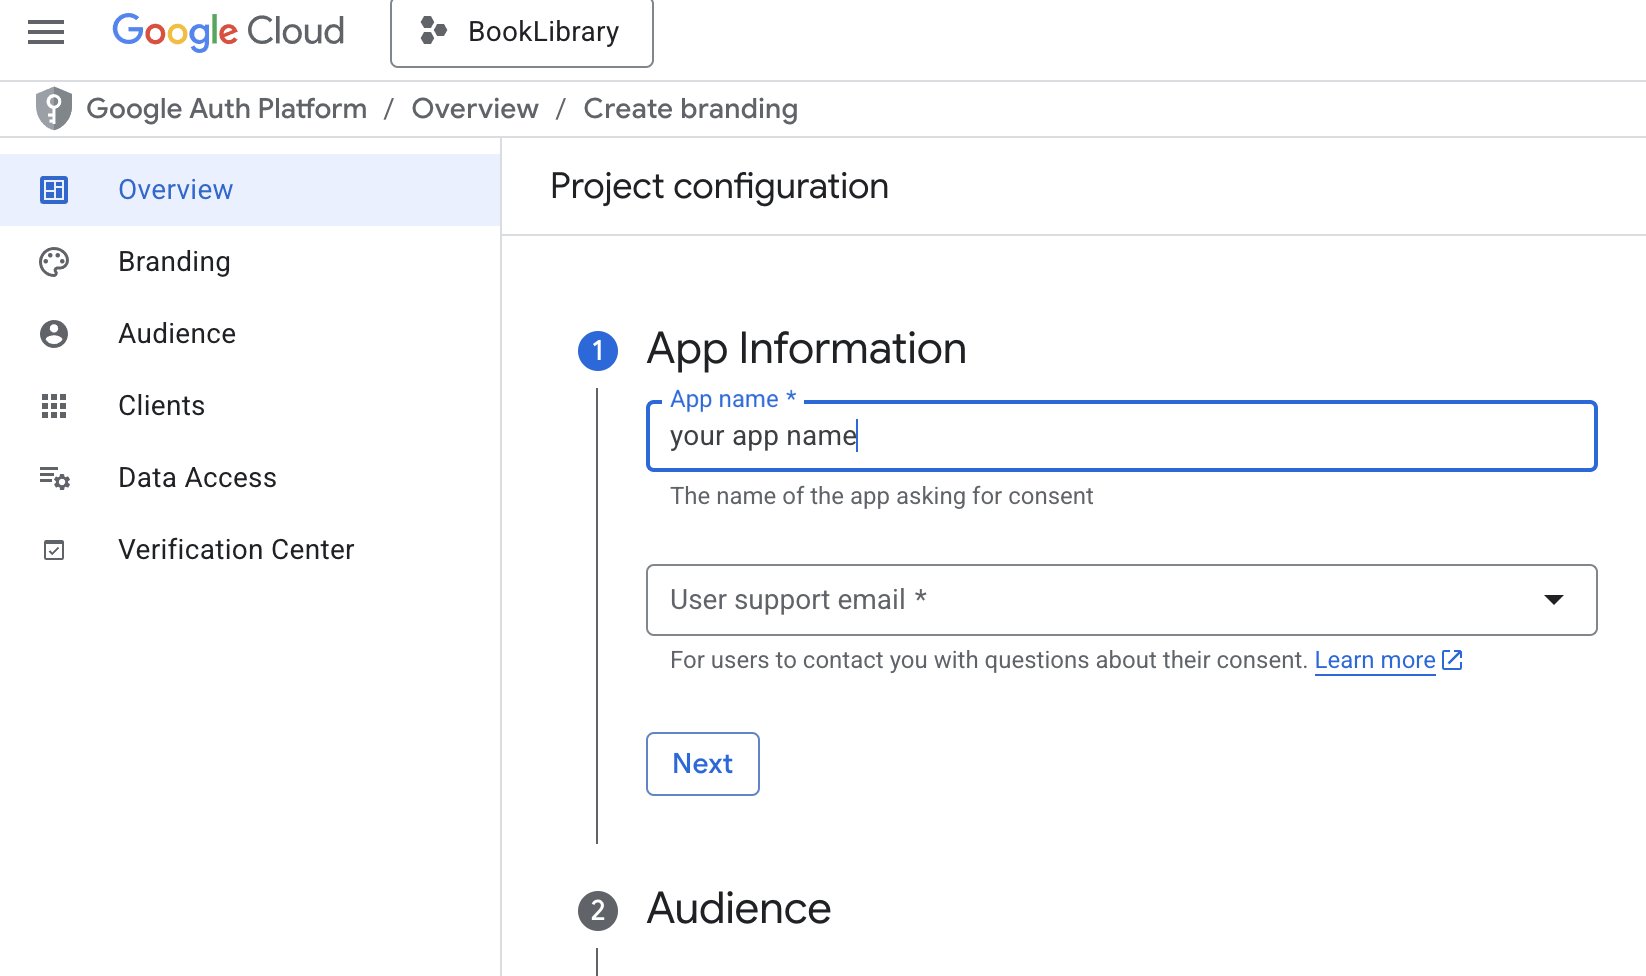Go to Audience in the sidebar
Viewport: 1646px width, 976px height.
point(177,334)
